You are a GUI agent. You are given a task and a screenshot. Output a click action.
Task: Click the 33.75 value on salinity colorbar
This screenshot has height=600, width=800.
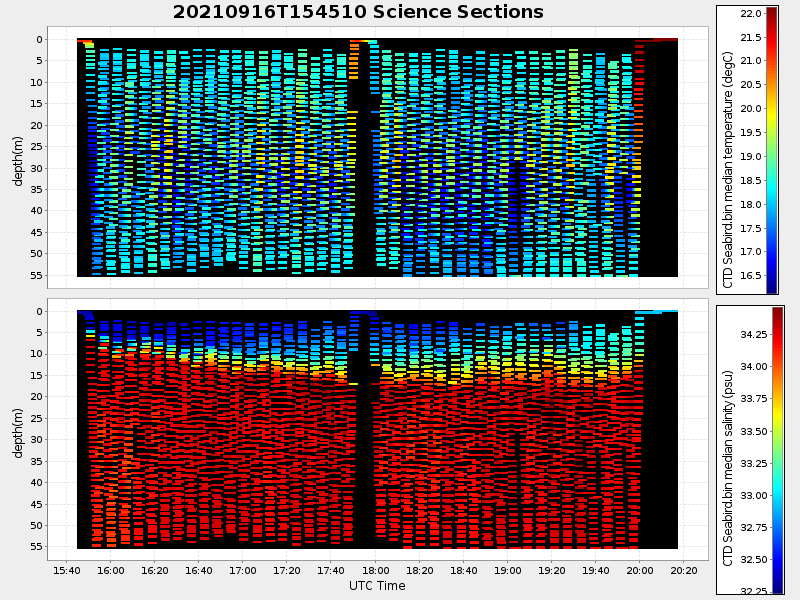pyautogui.click(x=754, y=398)
